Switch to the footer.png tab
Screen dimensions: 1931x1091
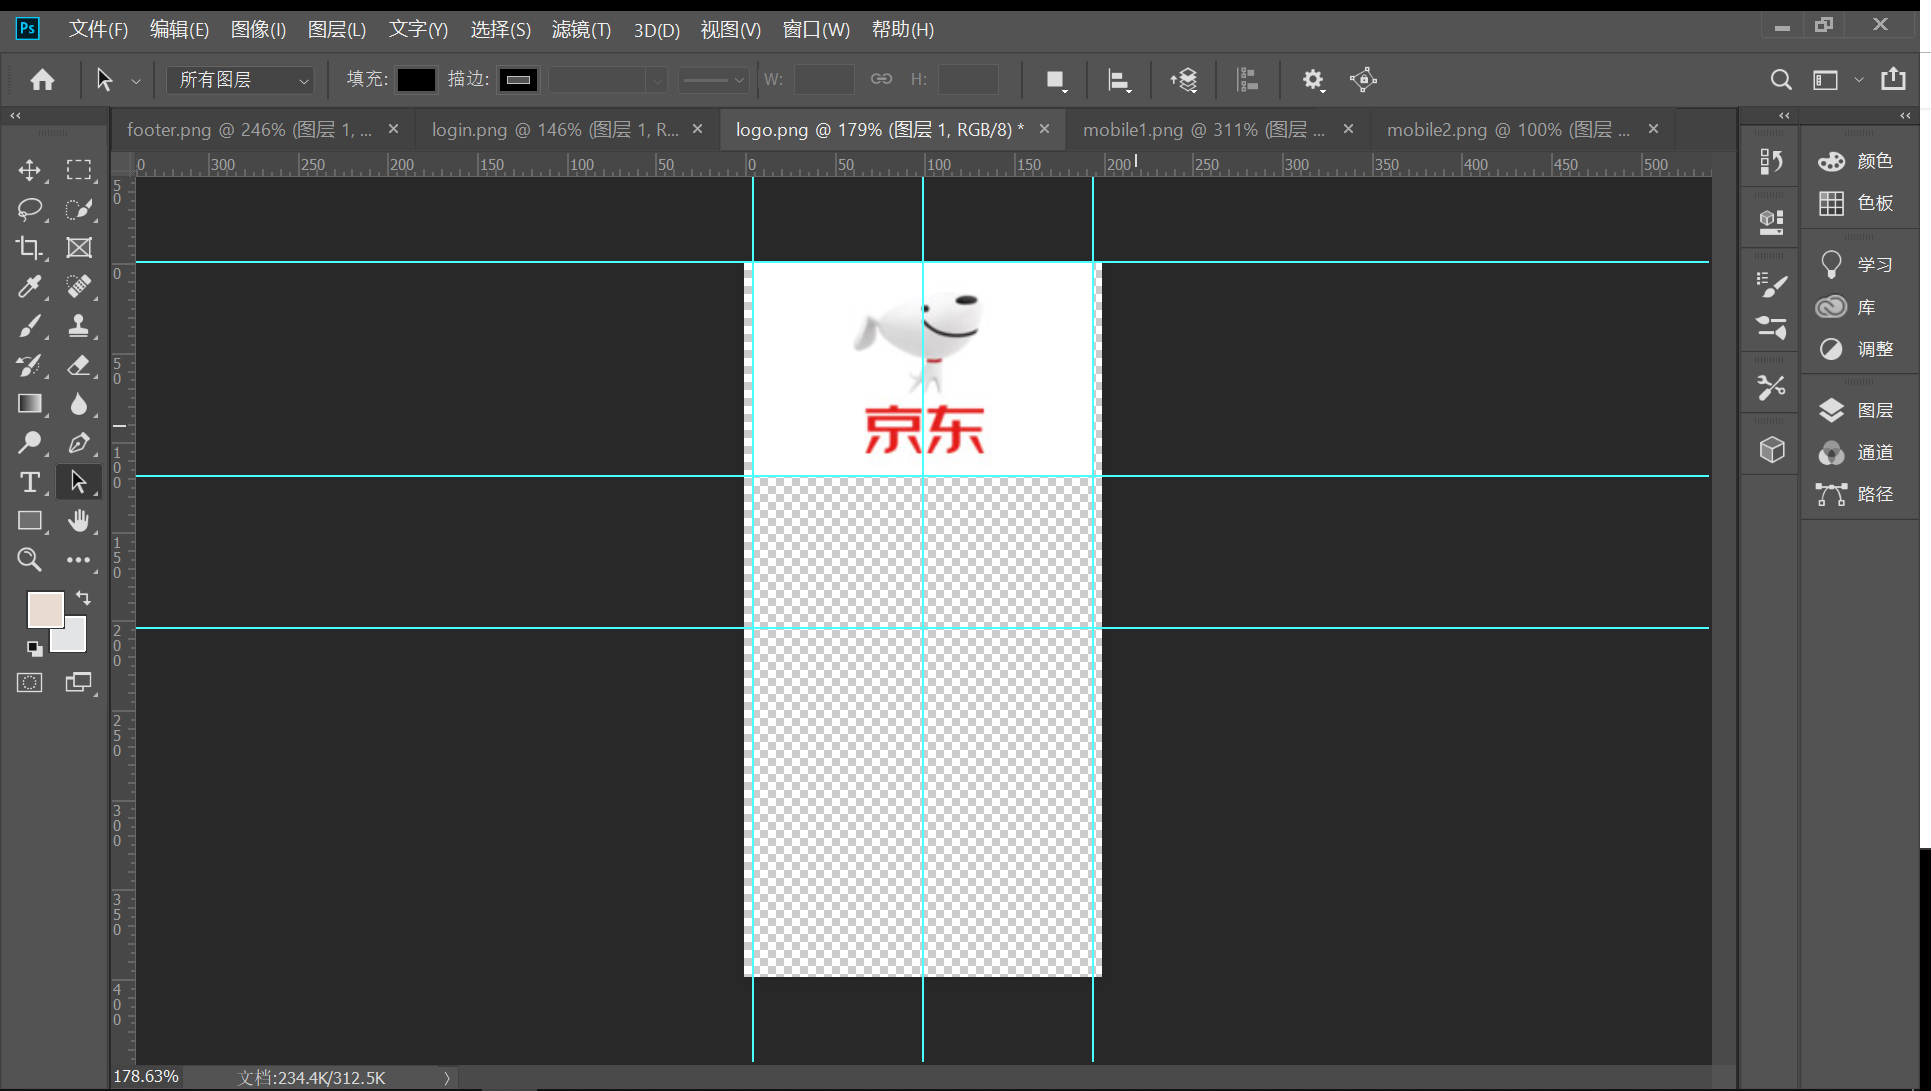tap(249, 130)
